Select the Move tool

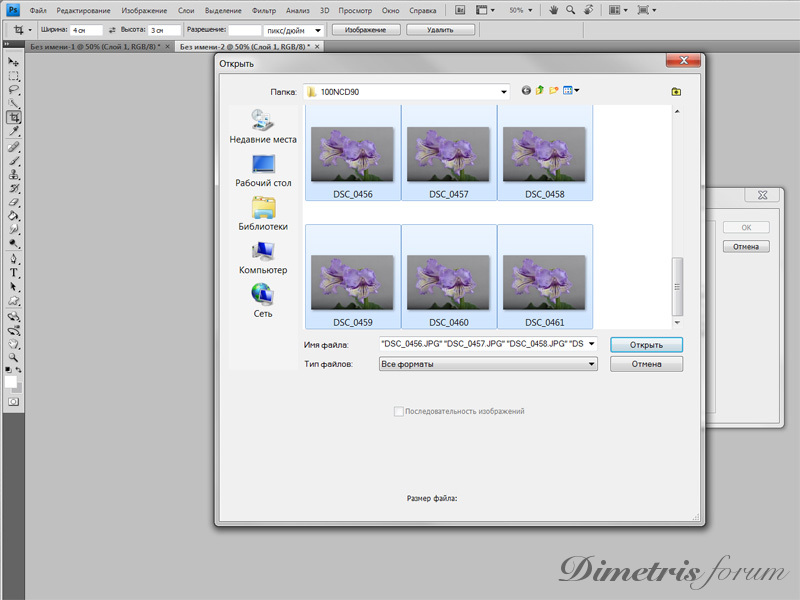point(14,62)
